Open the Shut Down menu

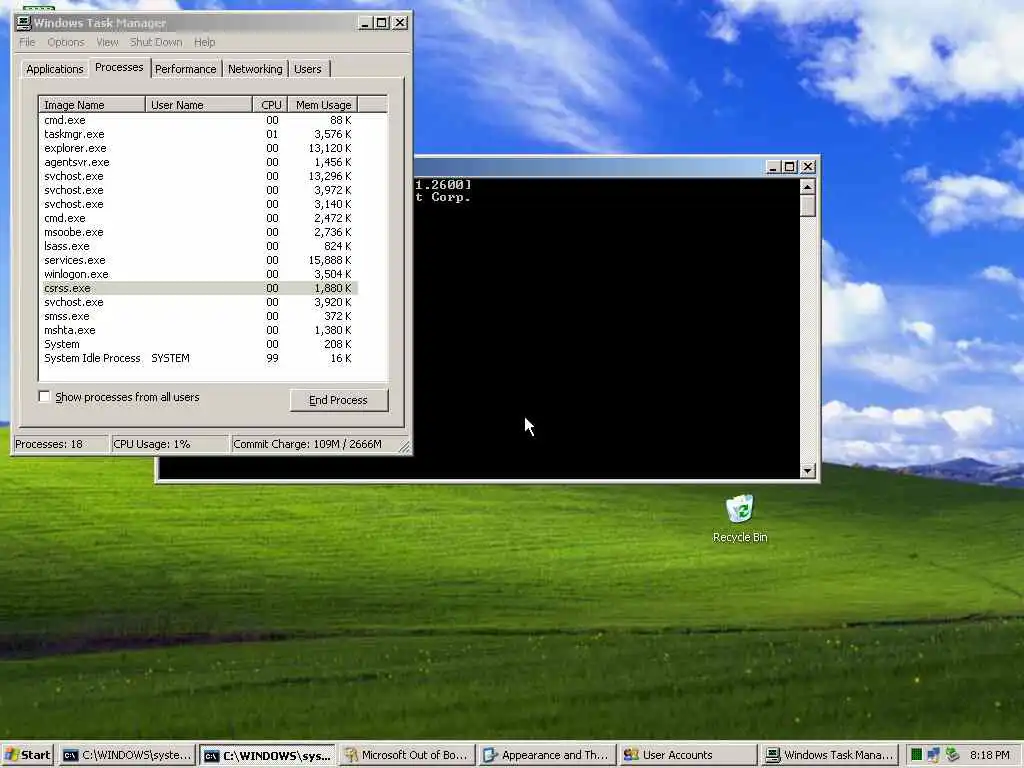pos(156,42)
